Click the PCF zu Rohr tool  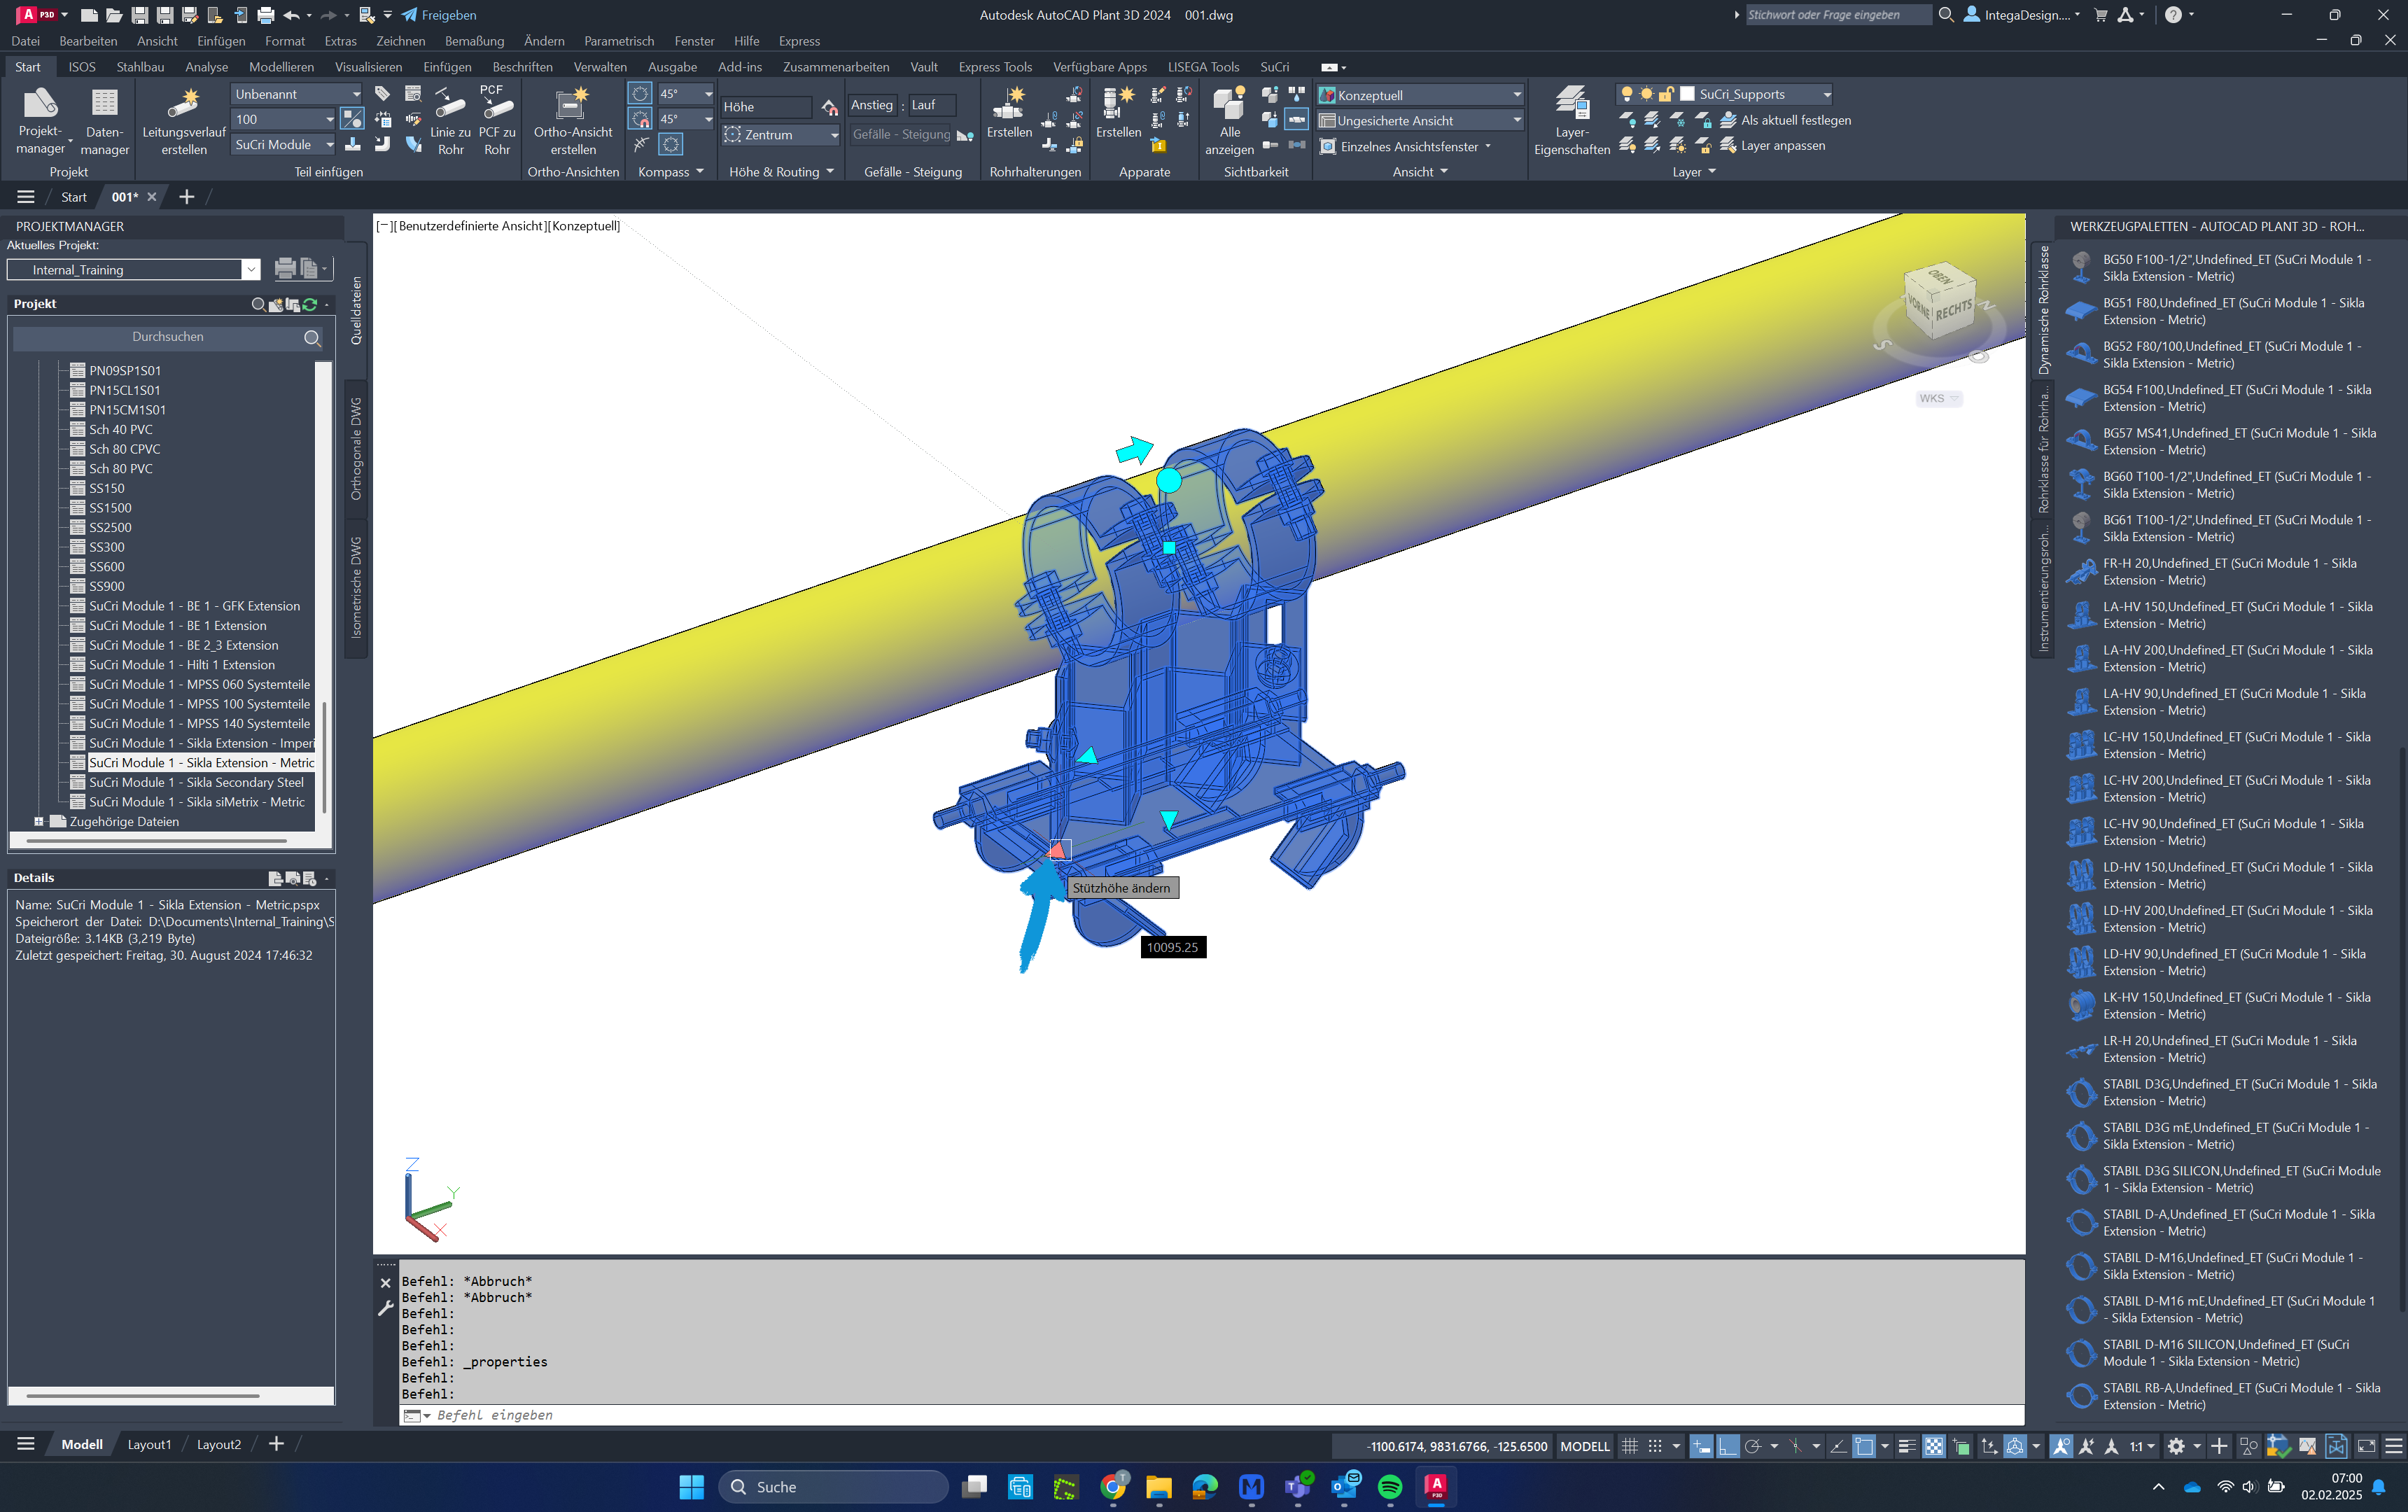click(x=497, y=120)
